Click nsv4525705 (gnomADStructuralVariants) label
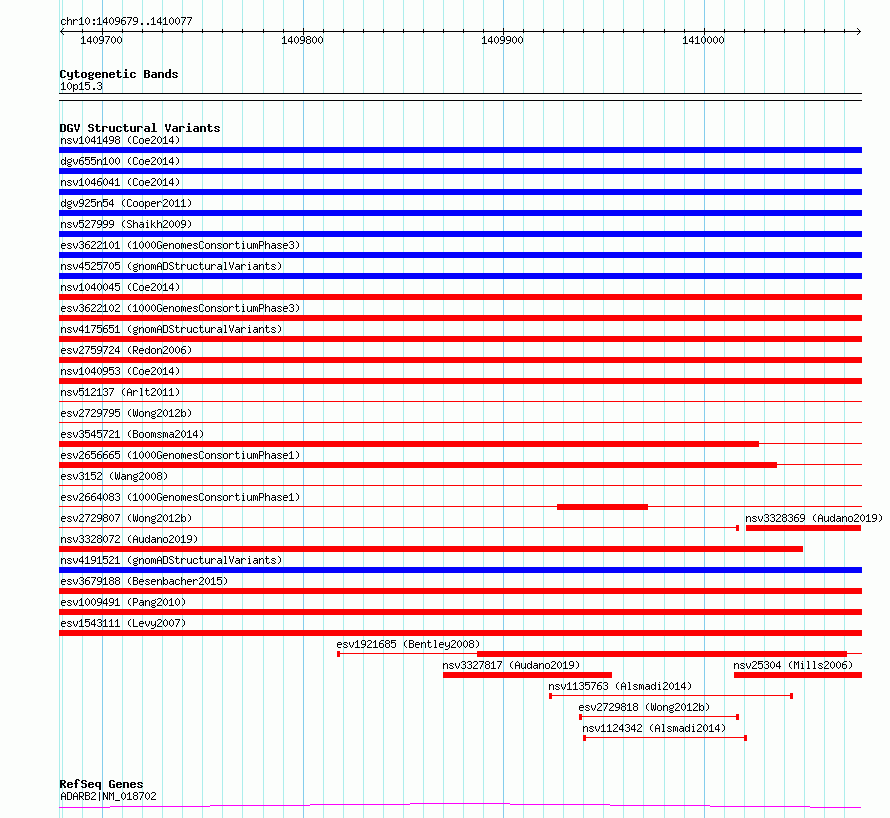This screenshot has height=818, width=890. pyautogui.click(x=171, y=266)
